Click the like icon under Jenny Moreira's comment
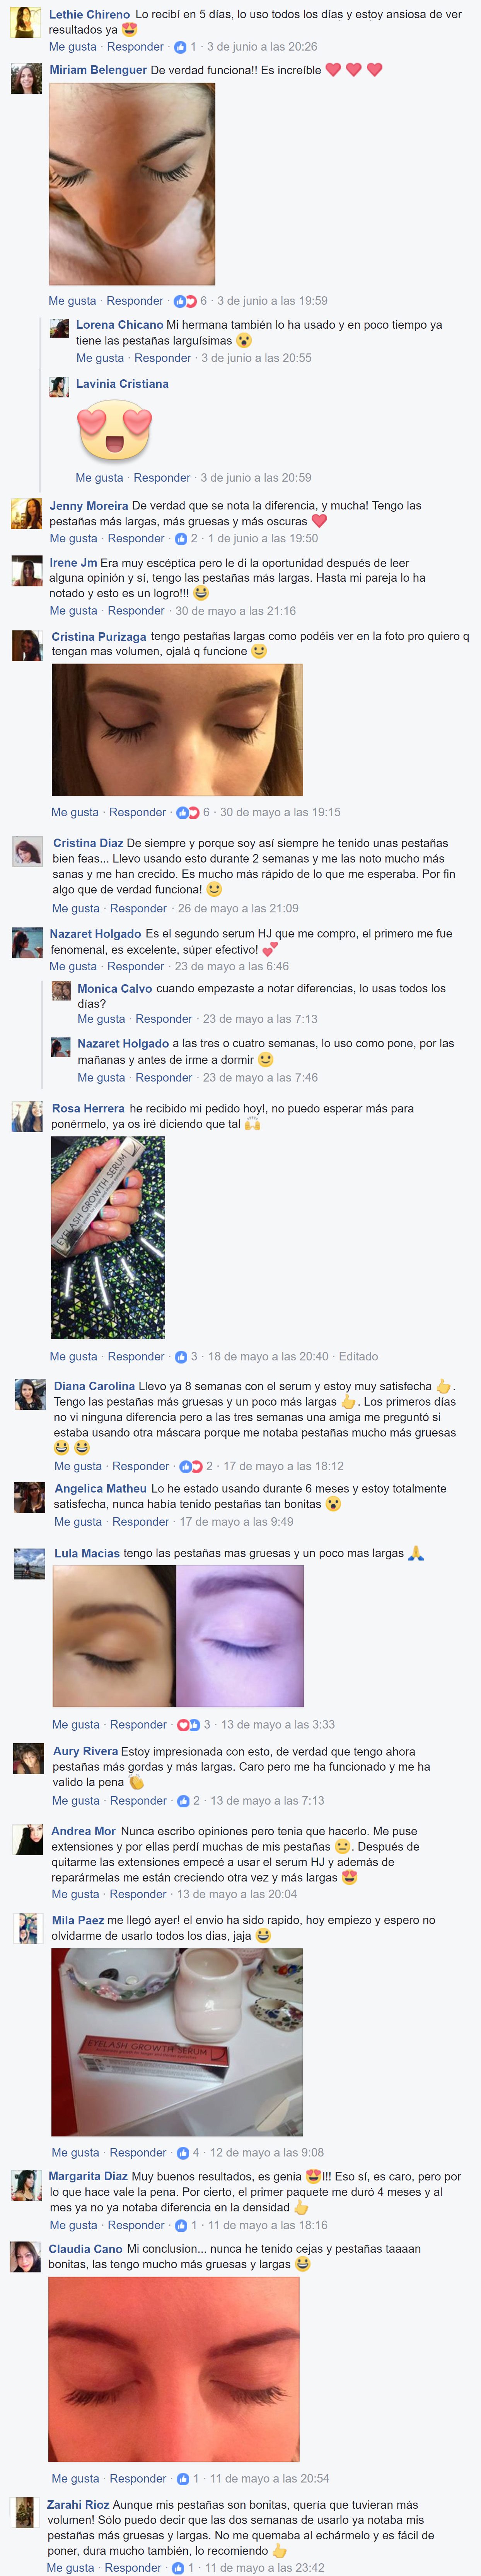 181,538
